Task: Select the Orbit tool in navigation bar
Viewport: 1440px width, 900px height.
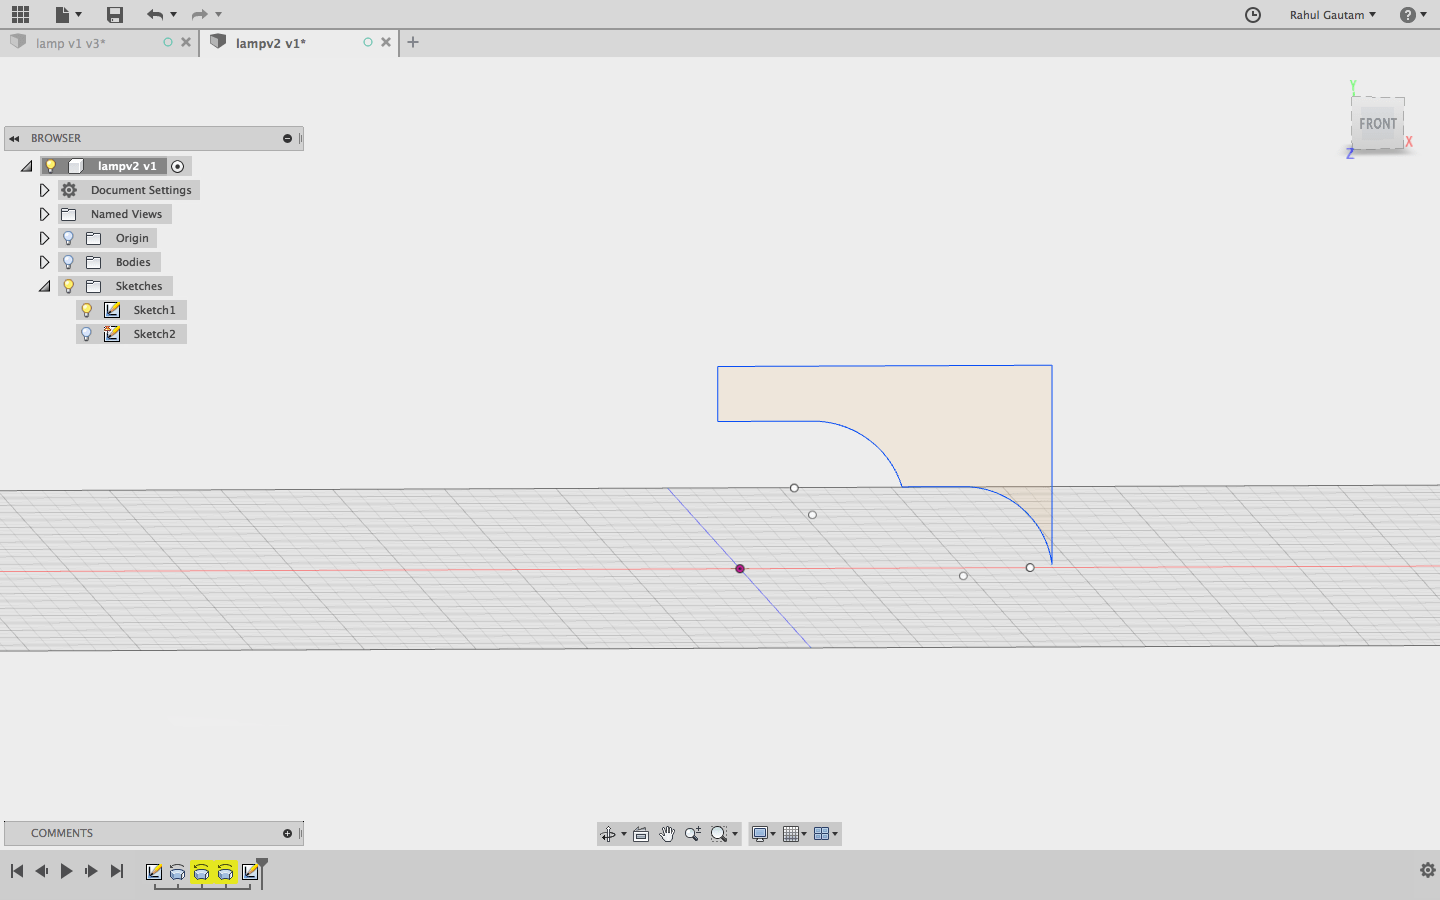Action: [608, 834]
